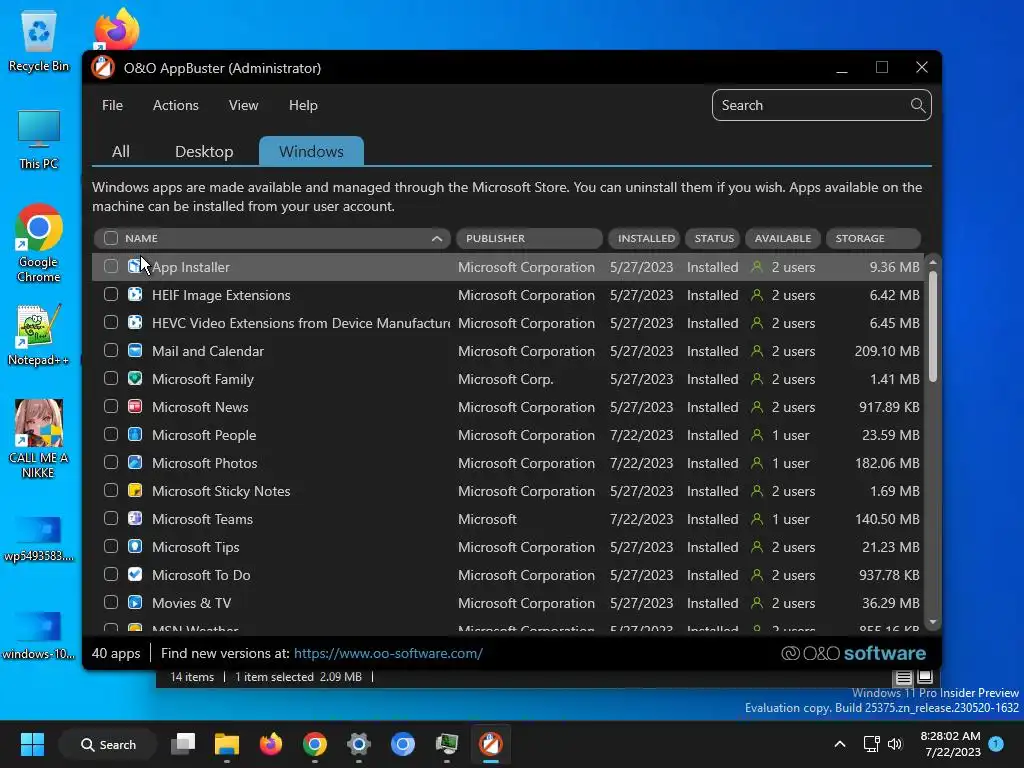Screen dimensions: 1024x768
Task: Sort by the AVAILABLE column header
Action: click(x=782, y=238)
